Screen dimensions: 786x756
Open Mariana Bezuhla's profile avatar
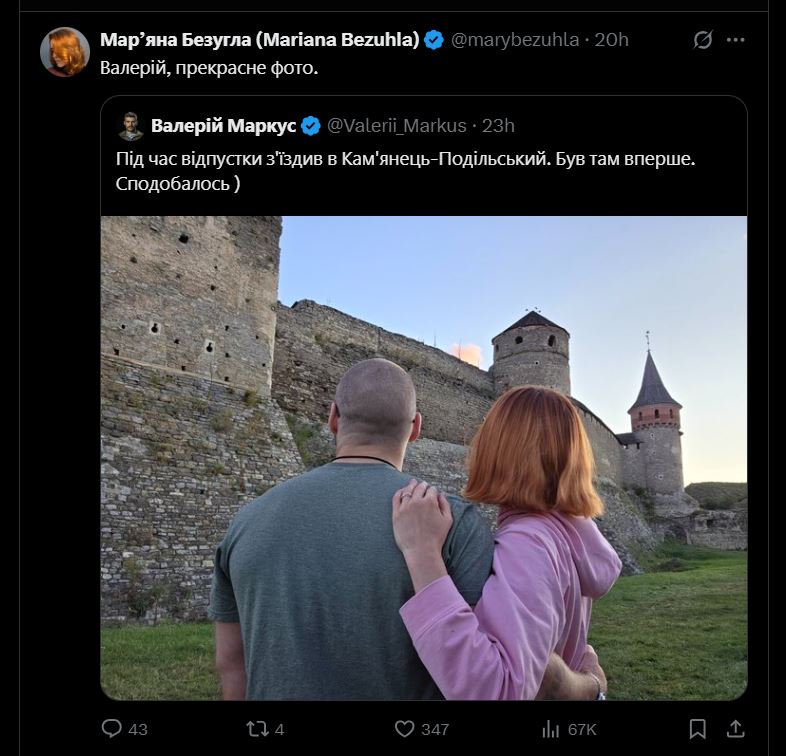pyautogui.click(x=65, y=52)
